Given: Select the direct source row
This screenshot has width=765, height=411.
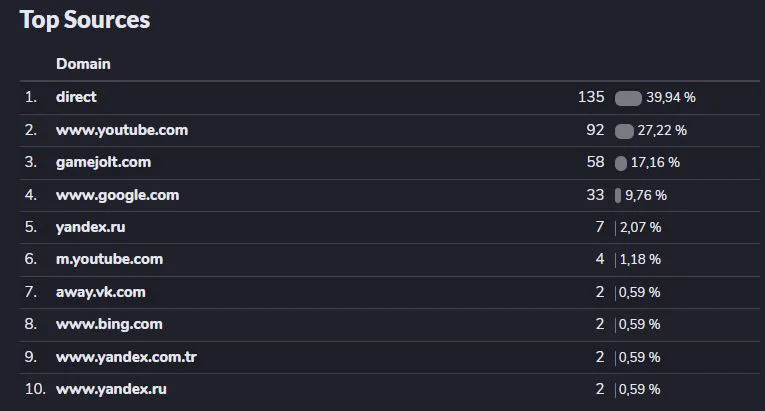Looking at the screenshot, I should point(389,98).
